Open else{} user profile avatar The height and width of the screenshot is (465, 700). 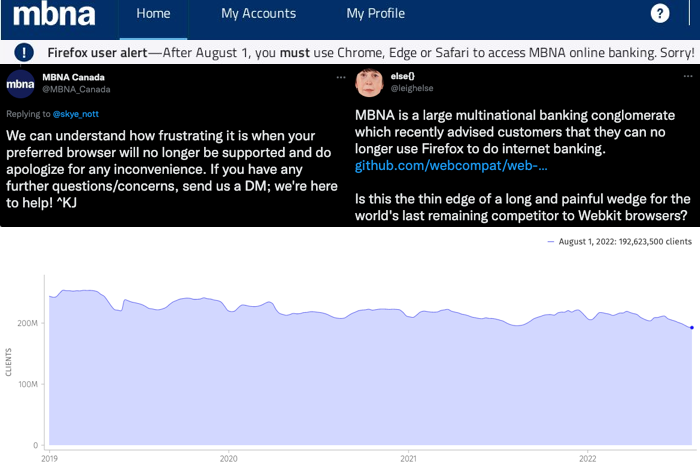click(x=371, y=83)
